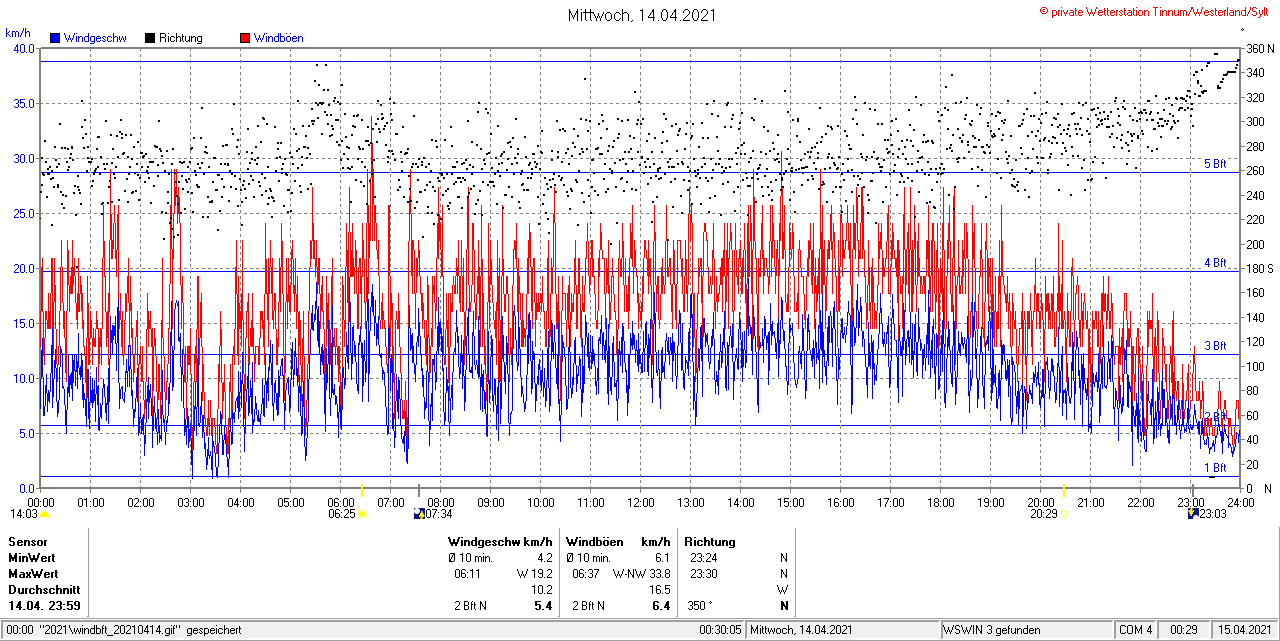Viewport: 1280px width, 641px height.
Task: Click the 00:30:05 status bar clock
Action: pos(721,630)
